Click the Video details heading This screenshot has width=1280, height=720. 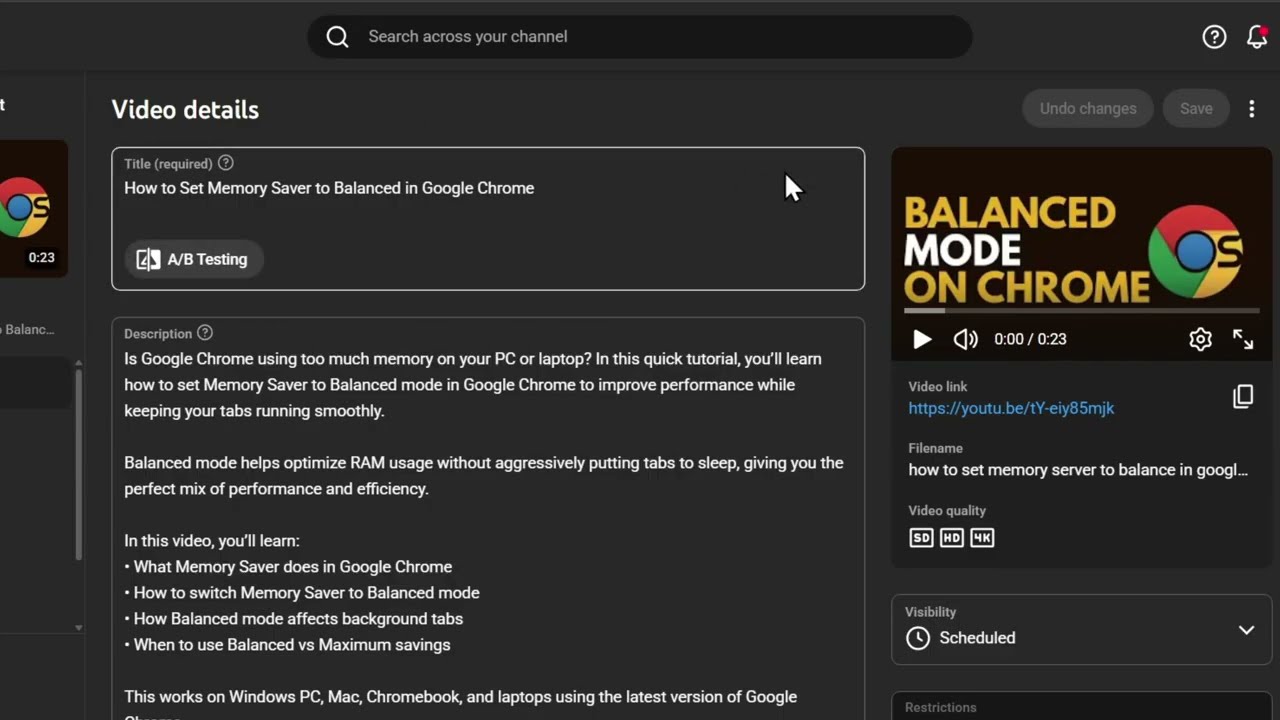click(x=185, y=110)
